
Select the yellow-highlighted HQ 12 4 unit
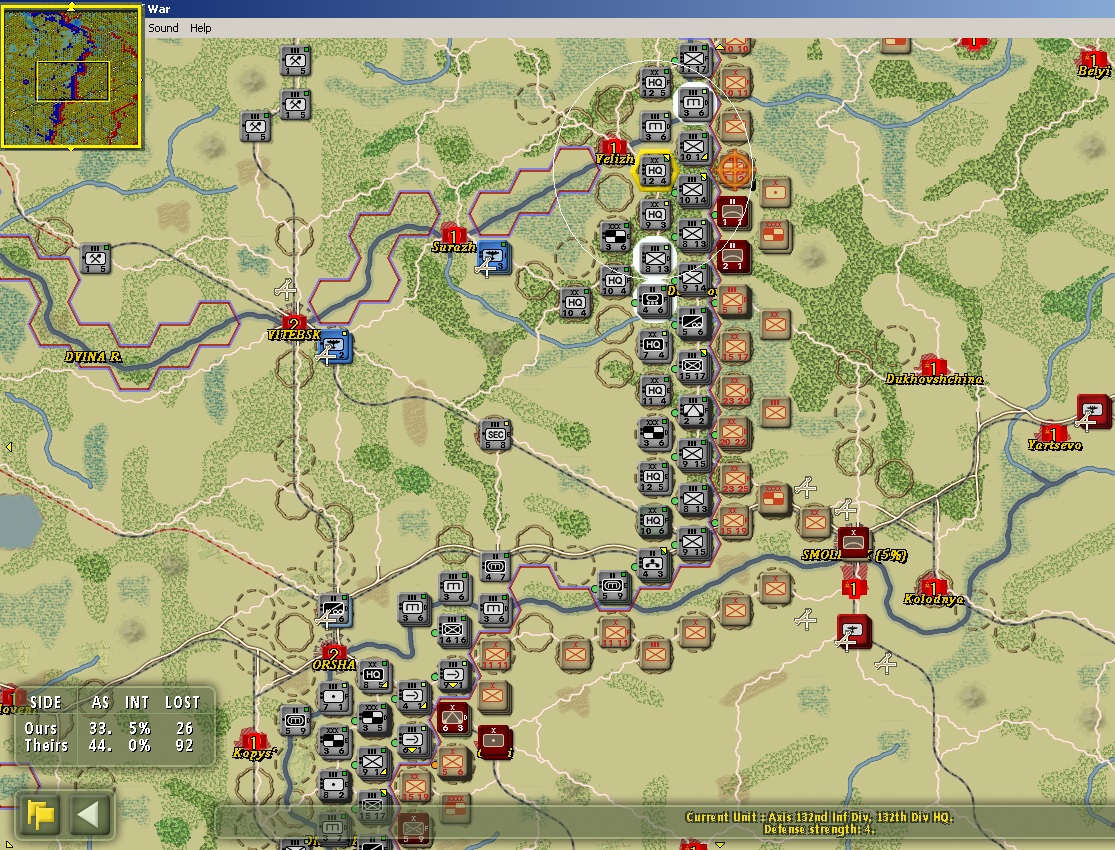tap(654, 171)
